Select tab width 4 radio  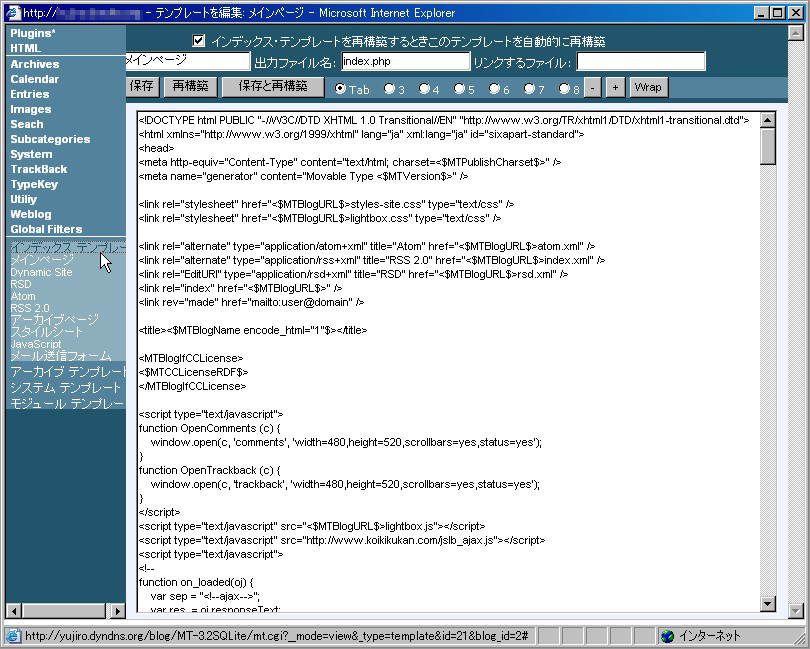click(424, 88)
